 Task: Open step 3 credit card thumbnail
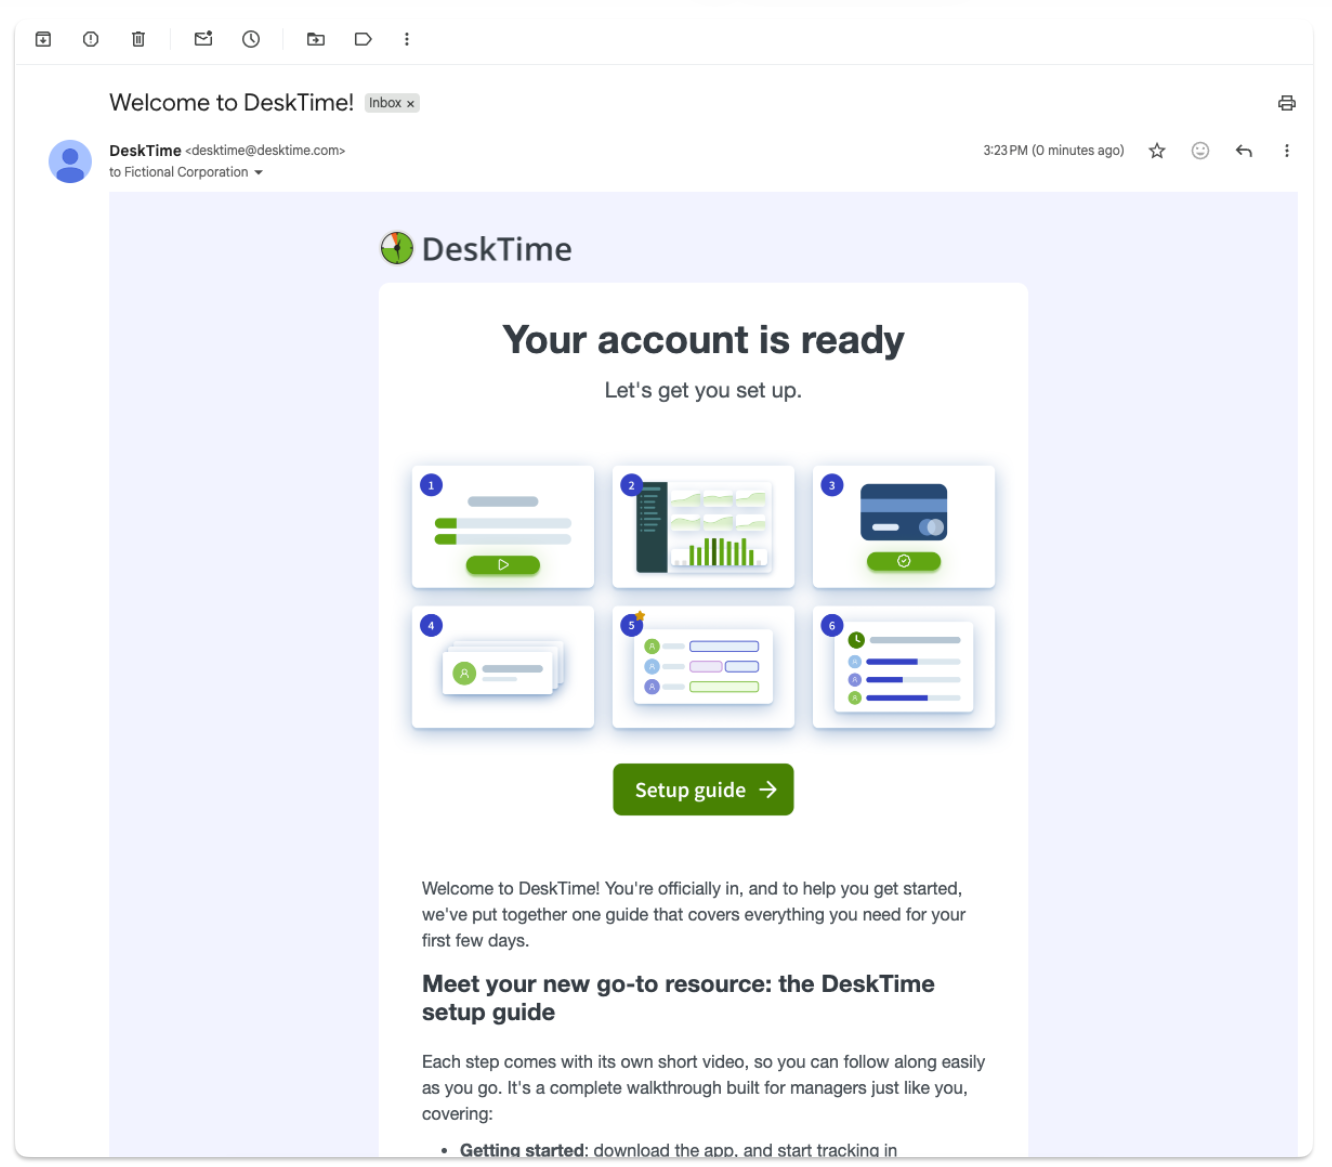pyautogui.click(x=904, y=527)
